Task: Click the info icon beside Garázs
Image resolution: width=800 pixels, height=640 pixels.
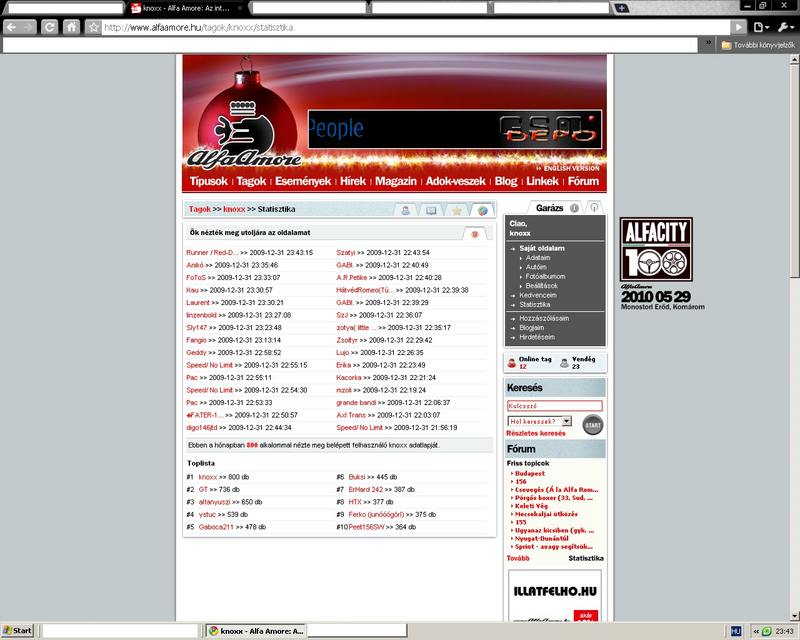Action: point(575,208)
